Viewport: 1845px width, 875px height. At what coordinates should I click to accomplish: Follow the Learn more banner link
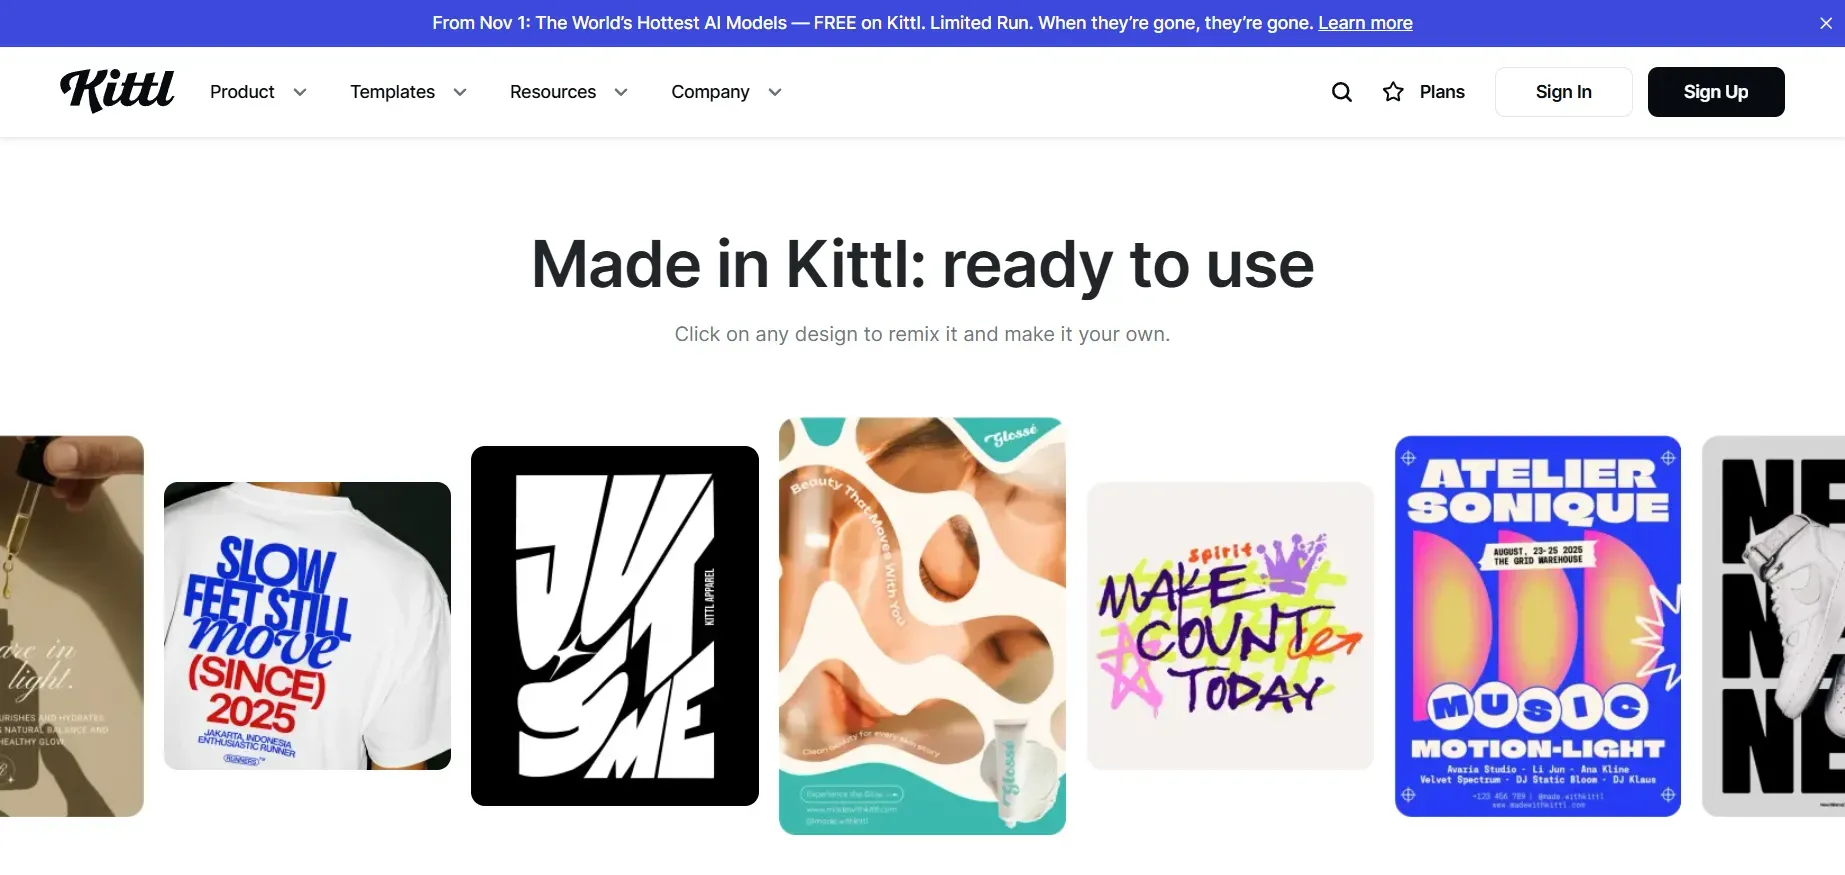point(1365,23)
